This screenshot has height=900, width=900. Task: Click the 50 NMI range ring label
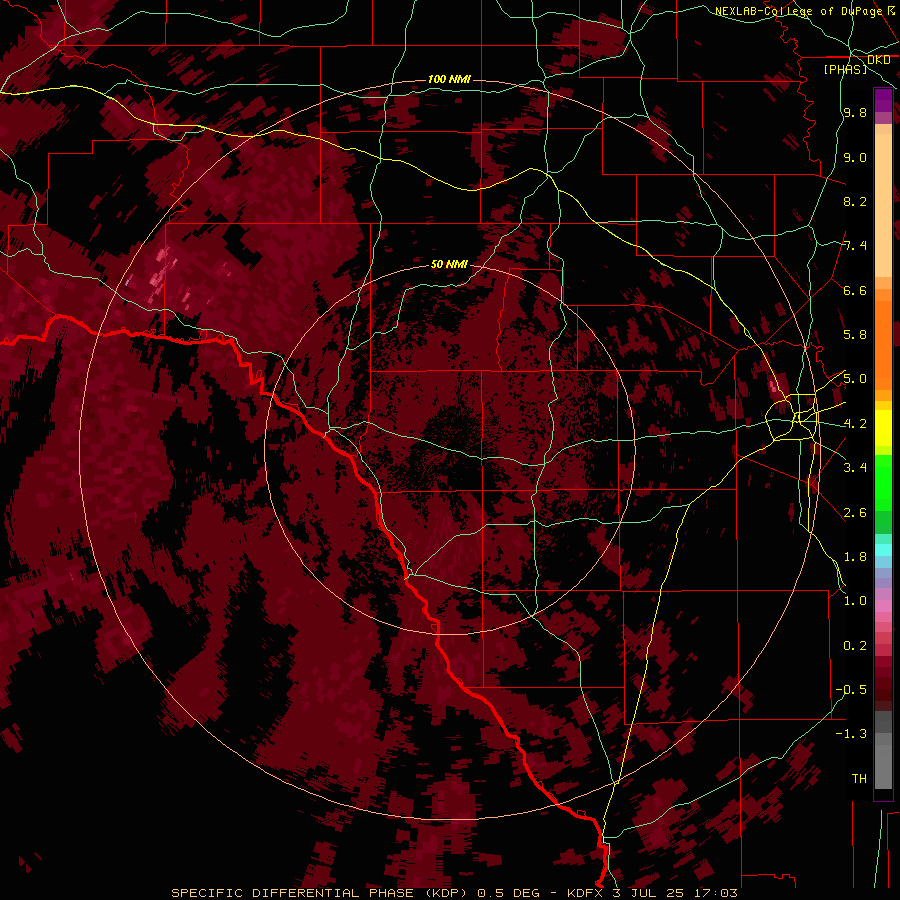[449, 264]
